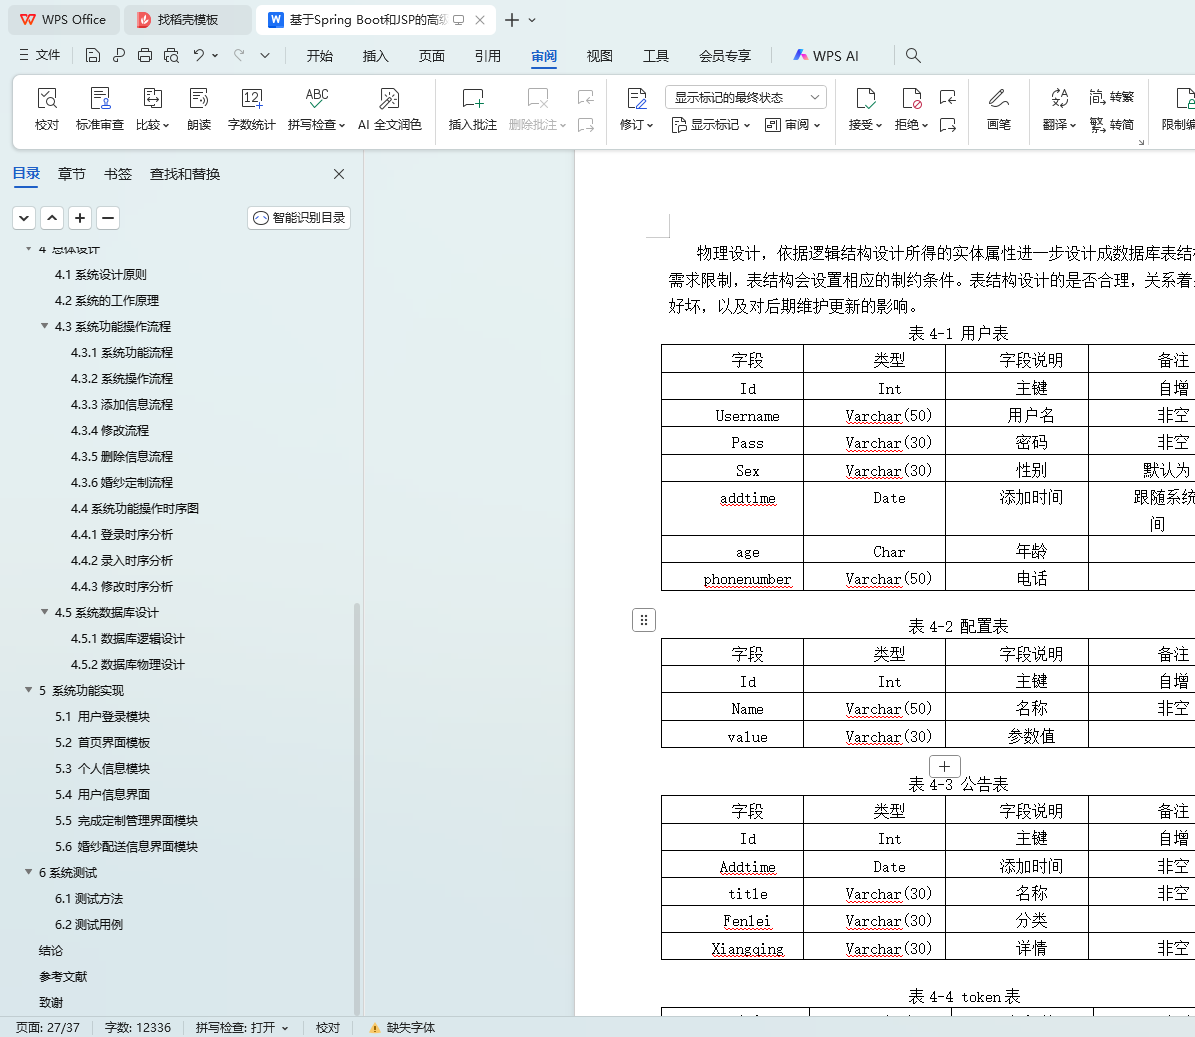
Task: Open 字数统计 word count
Action: coord(251,108)
